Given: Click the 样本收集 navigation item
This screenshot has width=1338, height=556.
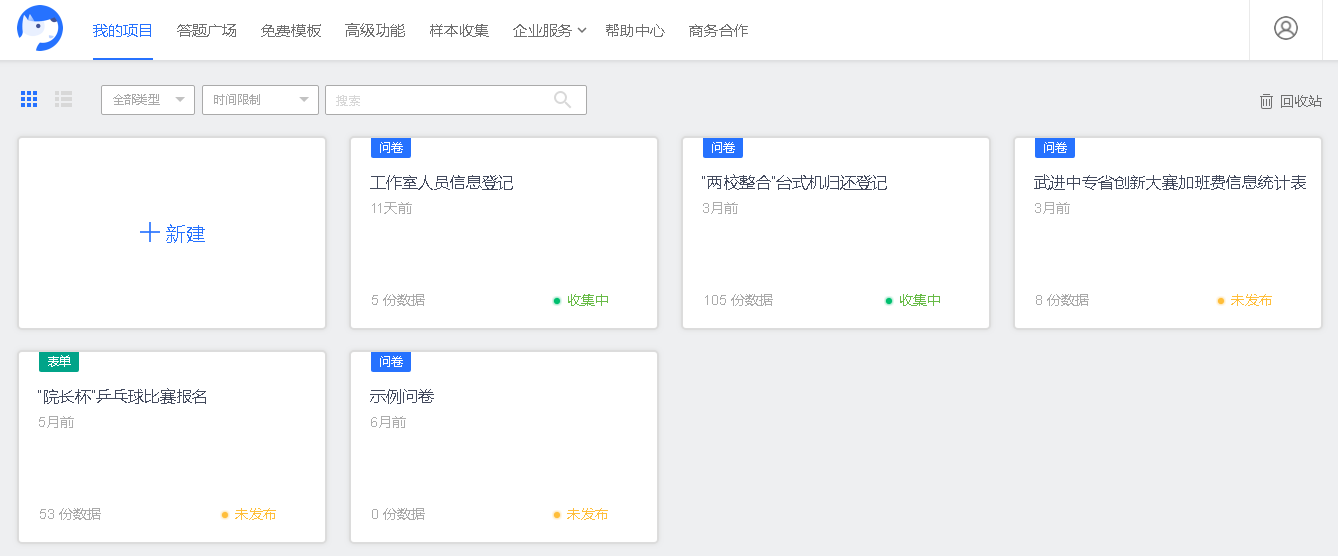Looking at the screenshot, I should click(459, 31).
